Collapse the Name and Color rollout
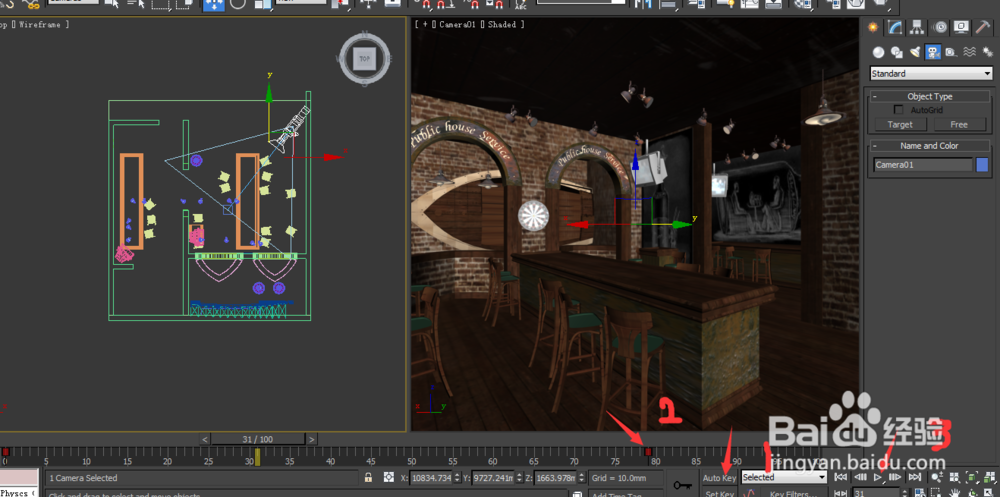The image size is (1000, 497). (929, 145)
